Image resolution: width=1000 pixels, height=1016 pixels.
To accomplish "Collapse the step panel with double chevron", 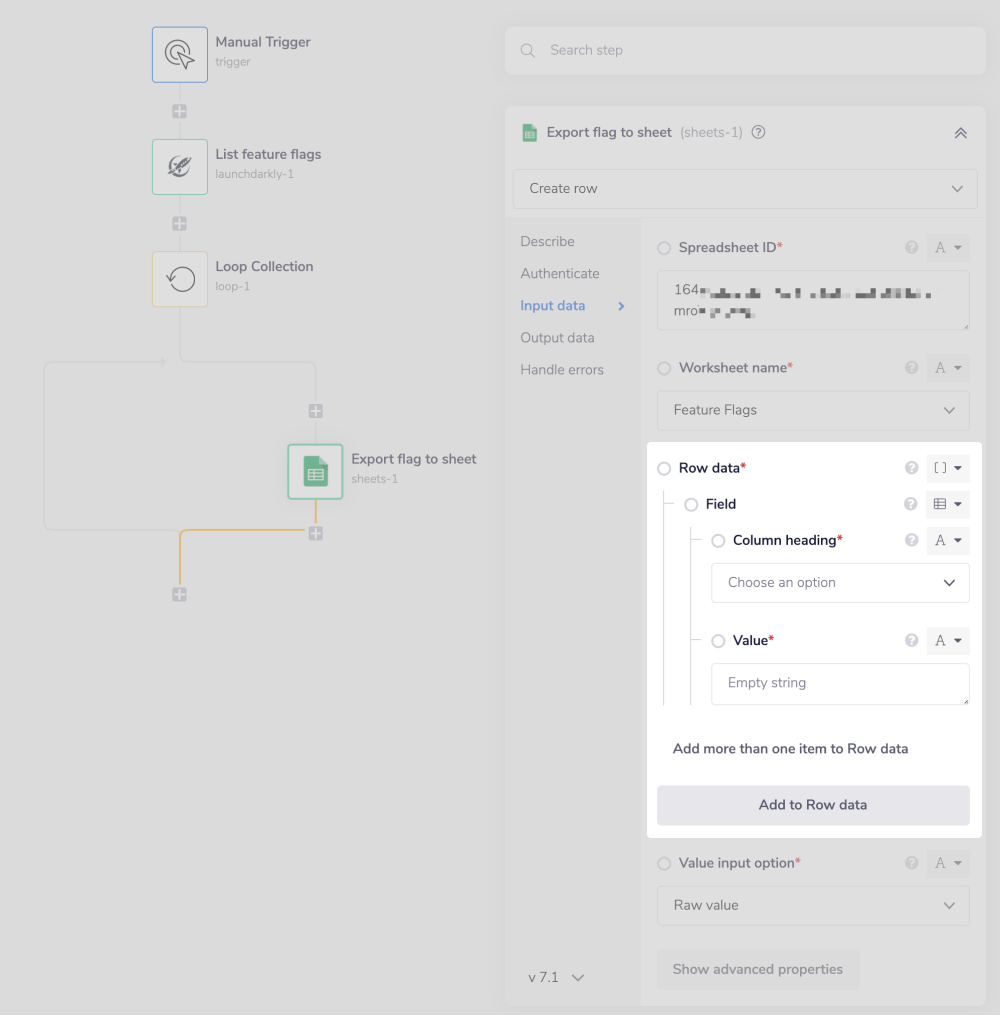I will tap(960, 133).
